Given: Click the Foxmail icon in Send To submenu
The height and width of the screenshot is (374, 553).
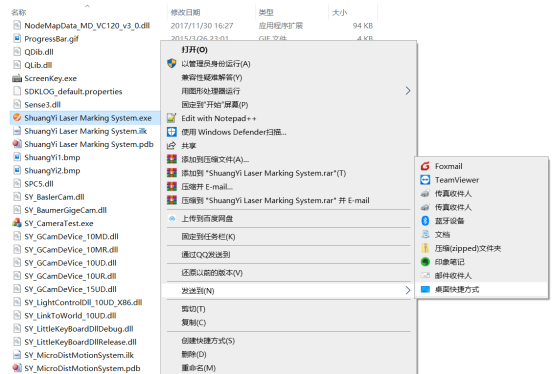Looking at the screenshot, I should tap(425, 166).
